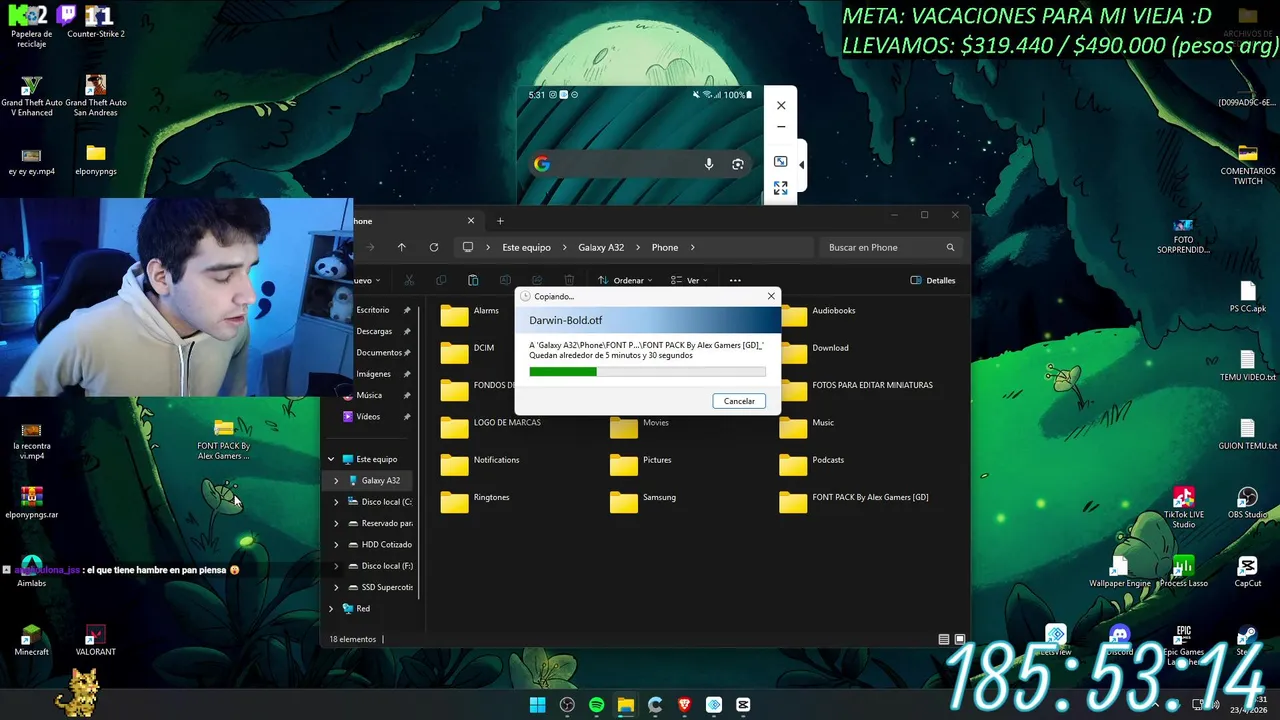This screenshot has height=720, width=1280.
Task: Open the Wallpaper Engine desktop shortcut
Action: [x=1120, y=572]
